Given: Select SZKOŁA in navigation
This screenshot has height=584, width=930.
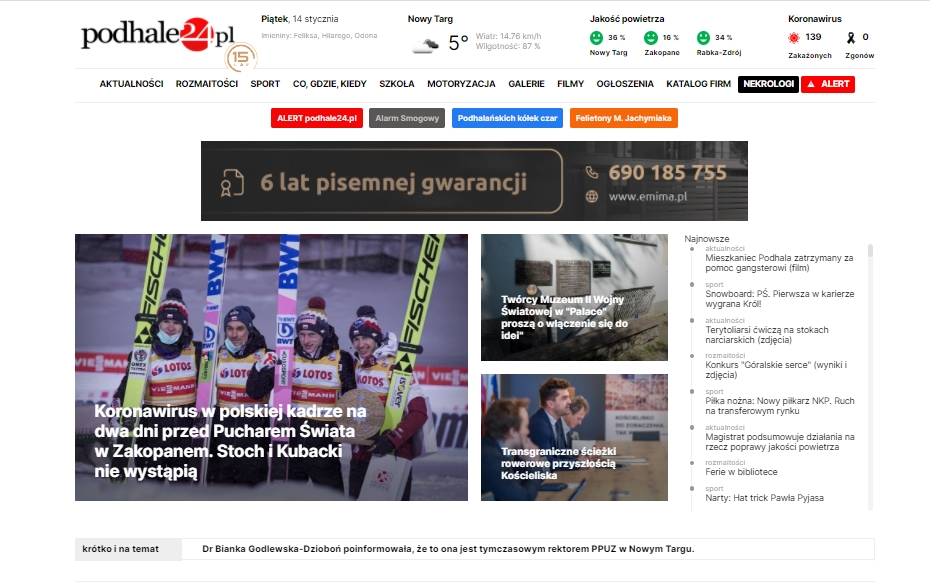Looking at the screenshot, I should (397, 84).
